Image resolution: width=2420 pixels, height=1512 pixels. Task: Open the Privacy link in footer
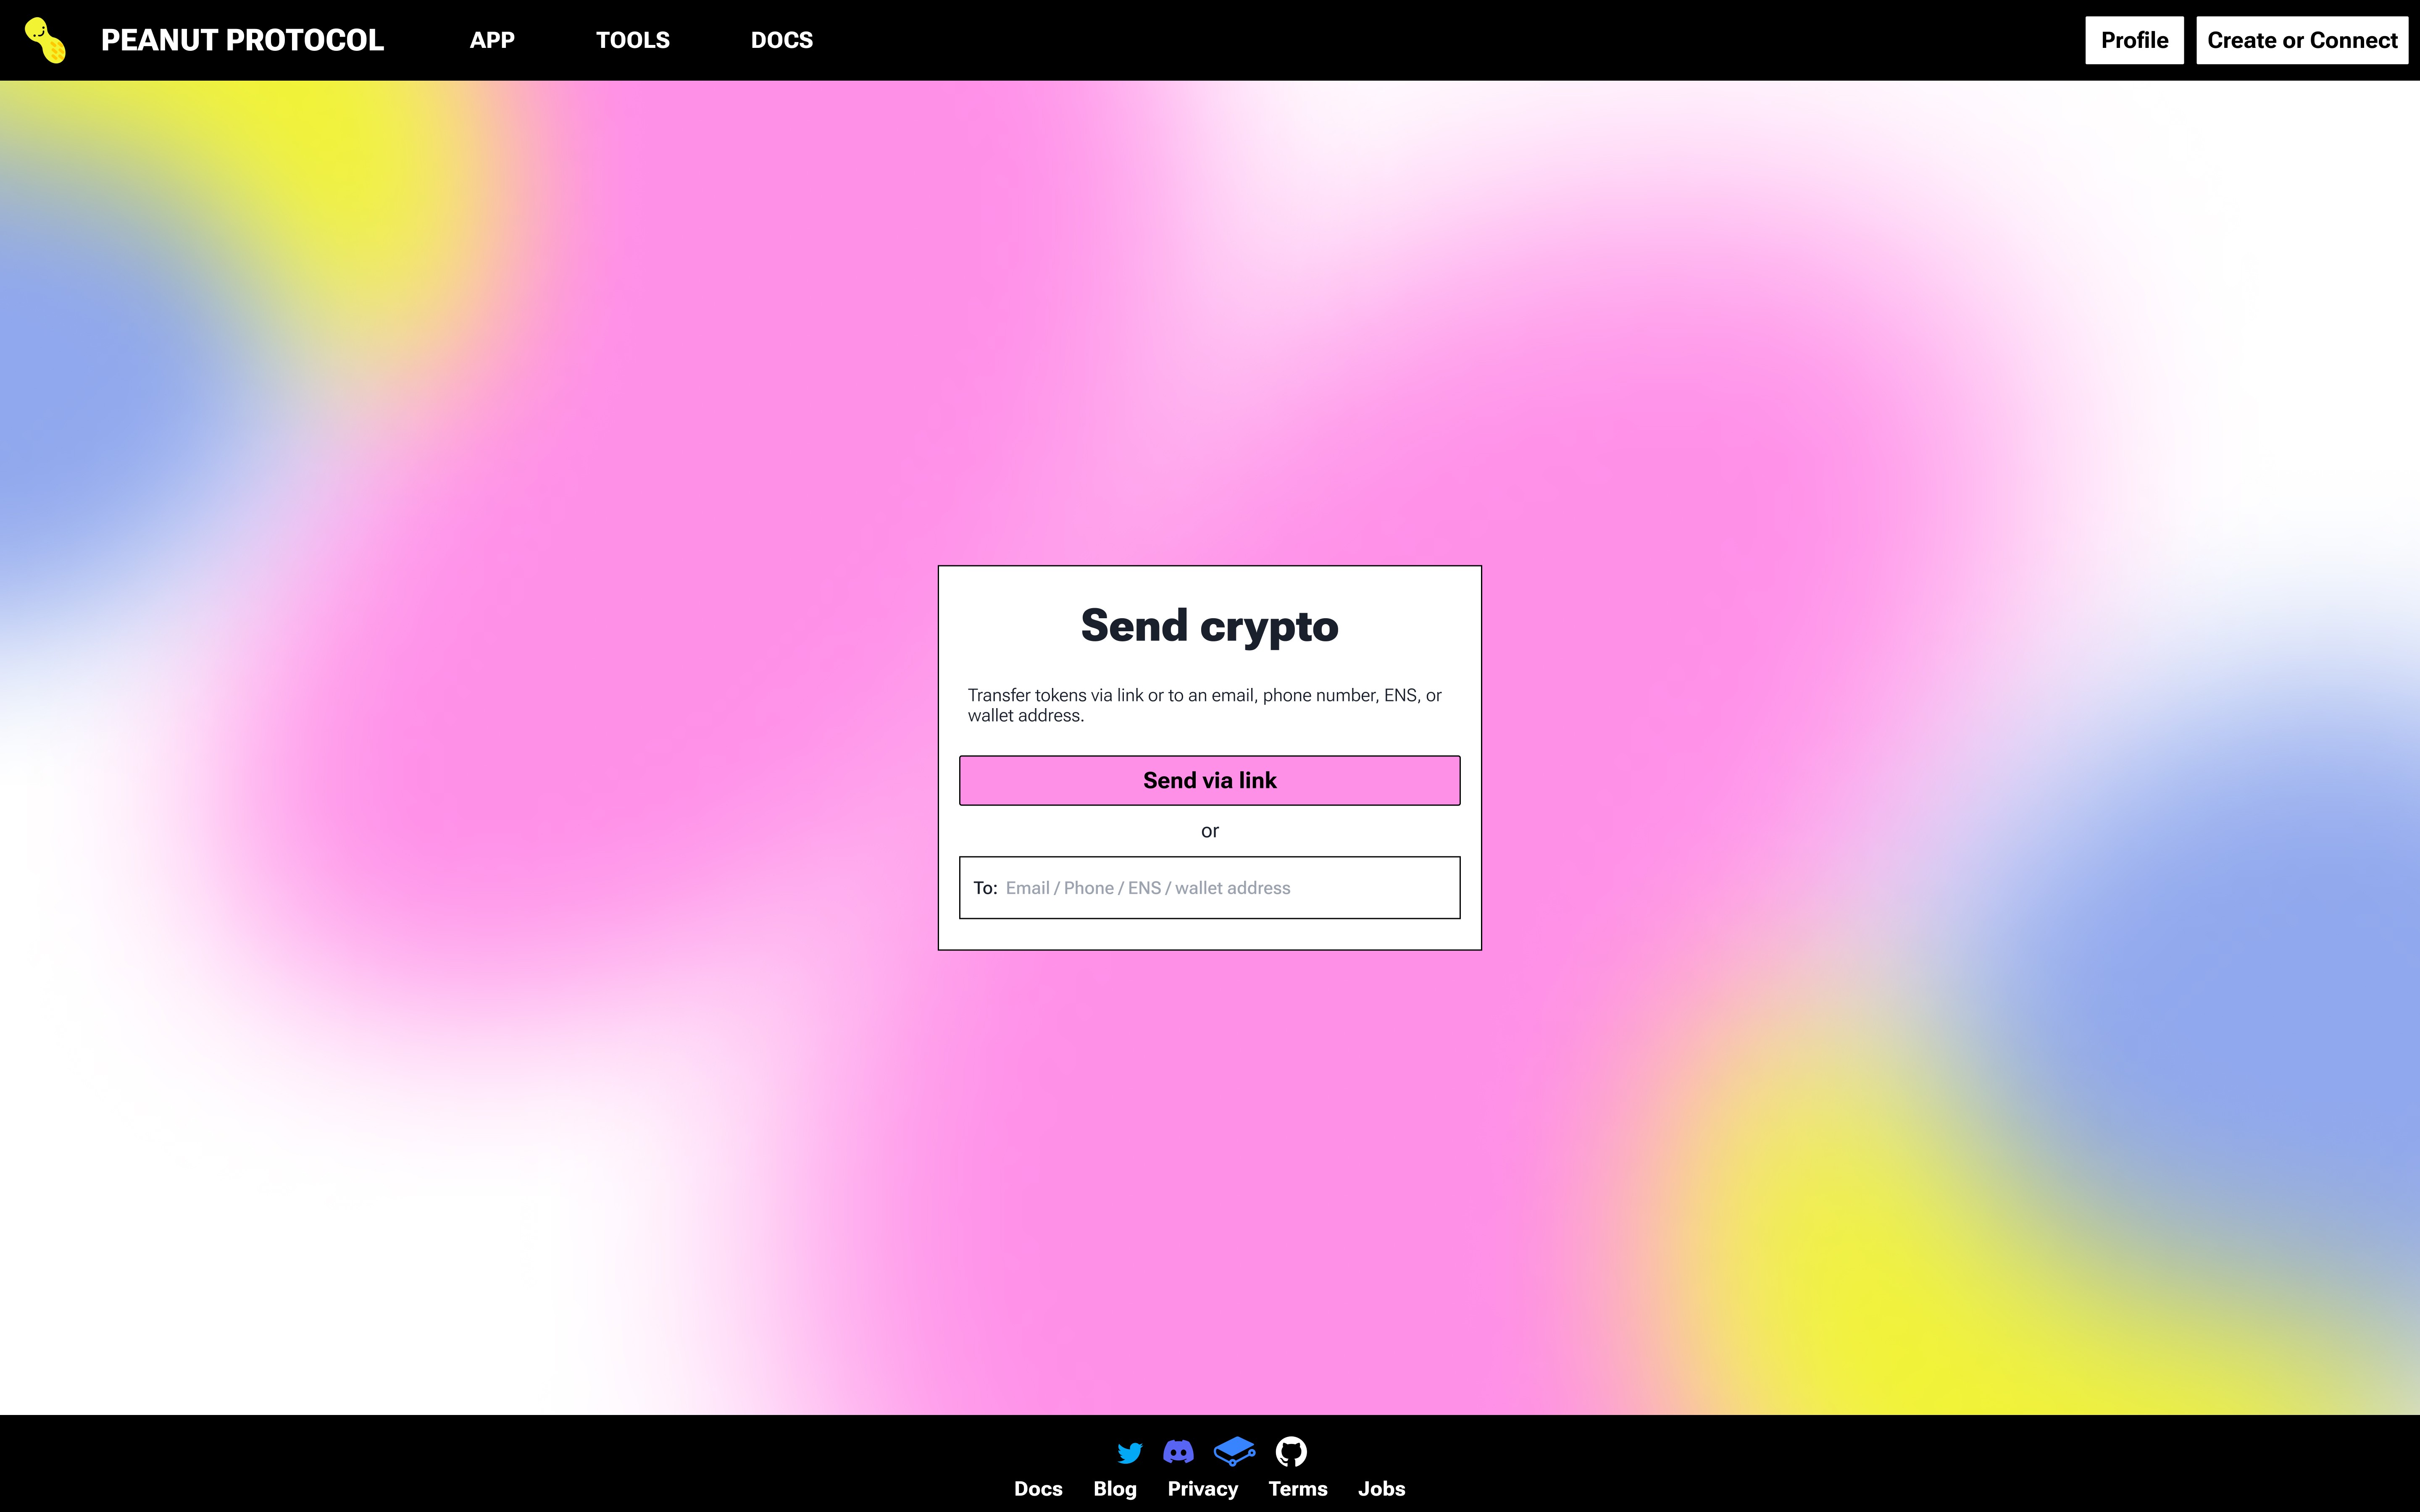click(x=1202, y=1488)
